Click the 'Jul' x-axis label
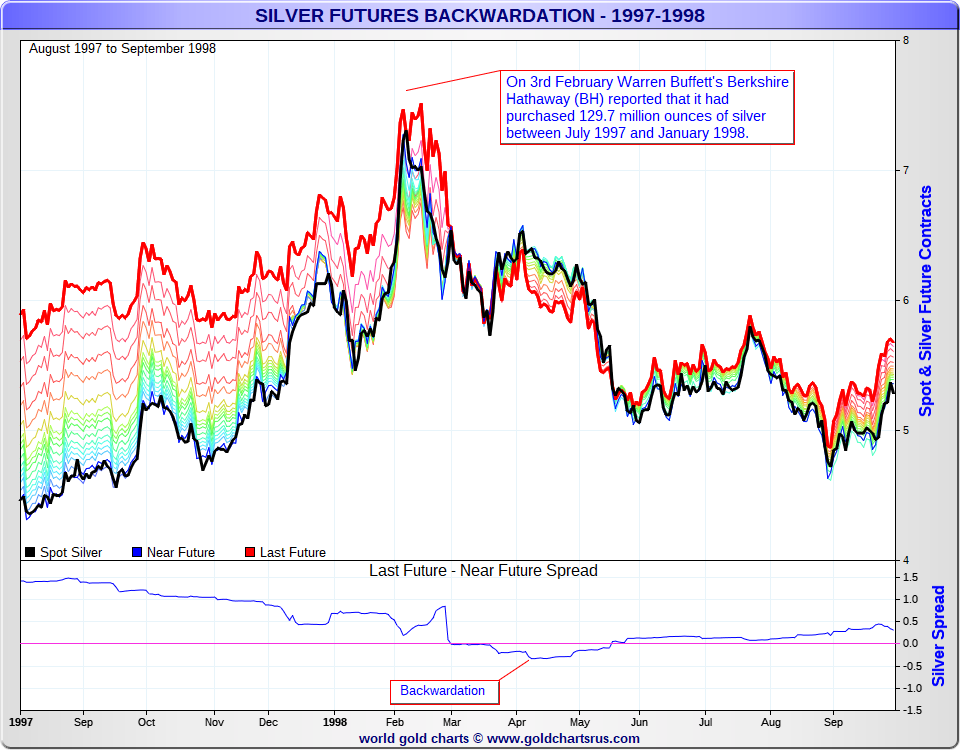 (705, 722)
